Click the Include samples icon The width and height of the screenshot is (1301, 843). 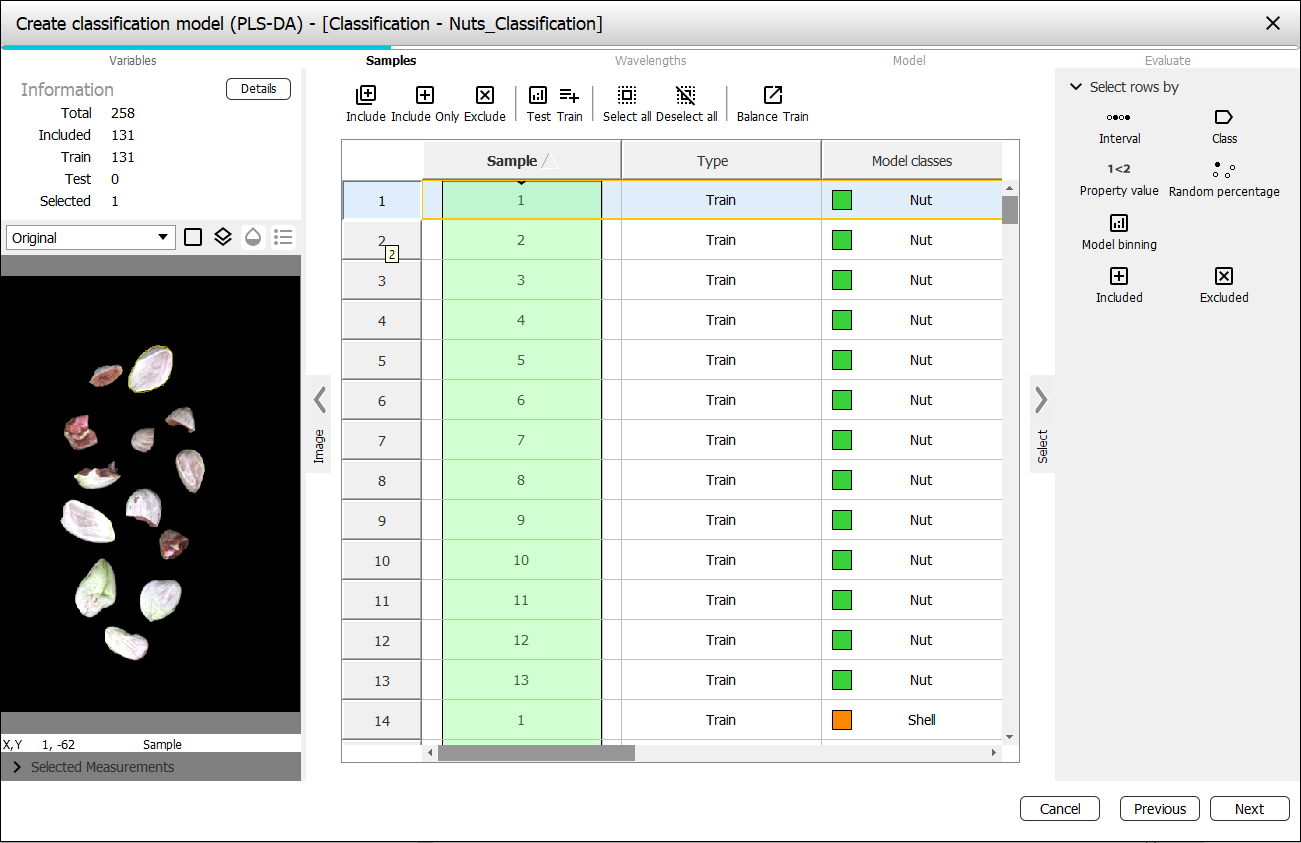(x=366, y=96)
